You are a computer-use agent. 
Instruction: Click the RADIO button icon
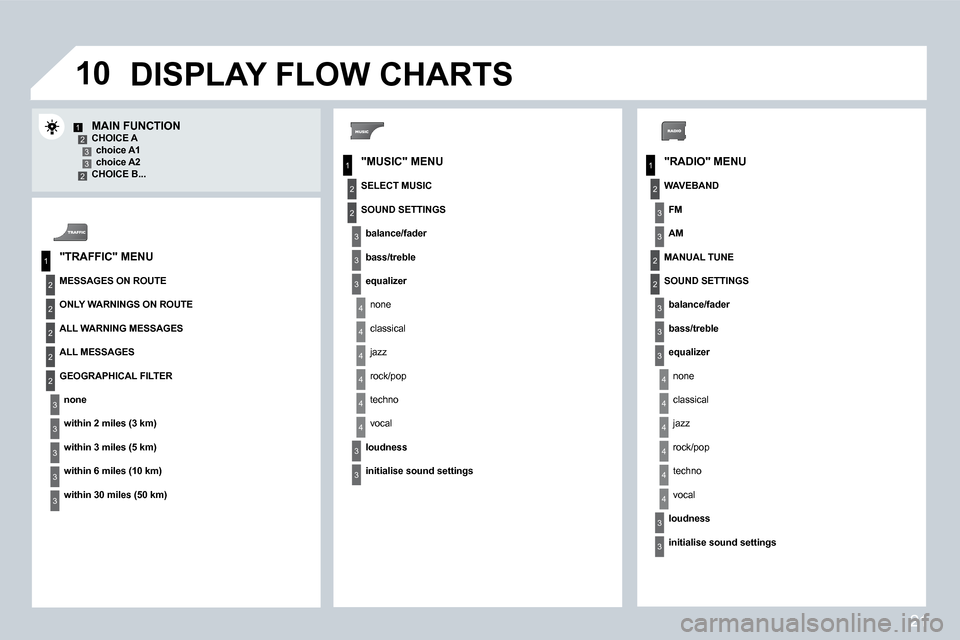(x=673, y=130)
